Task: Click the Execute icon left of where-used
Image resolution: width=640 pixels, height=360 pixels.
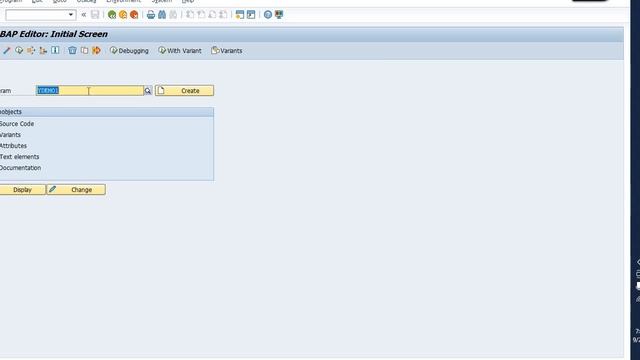Action: pyautogui.click(x=19, y=50)
